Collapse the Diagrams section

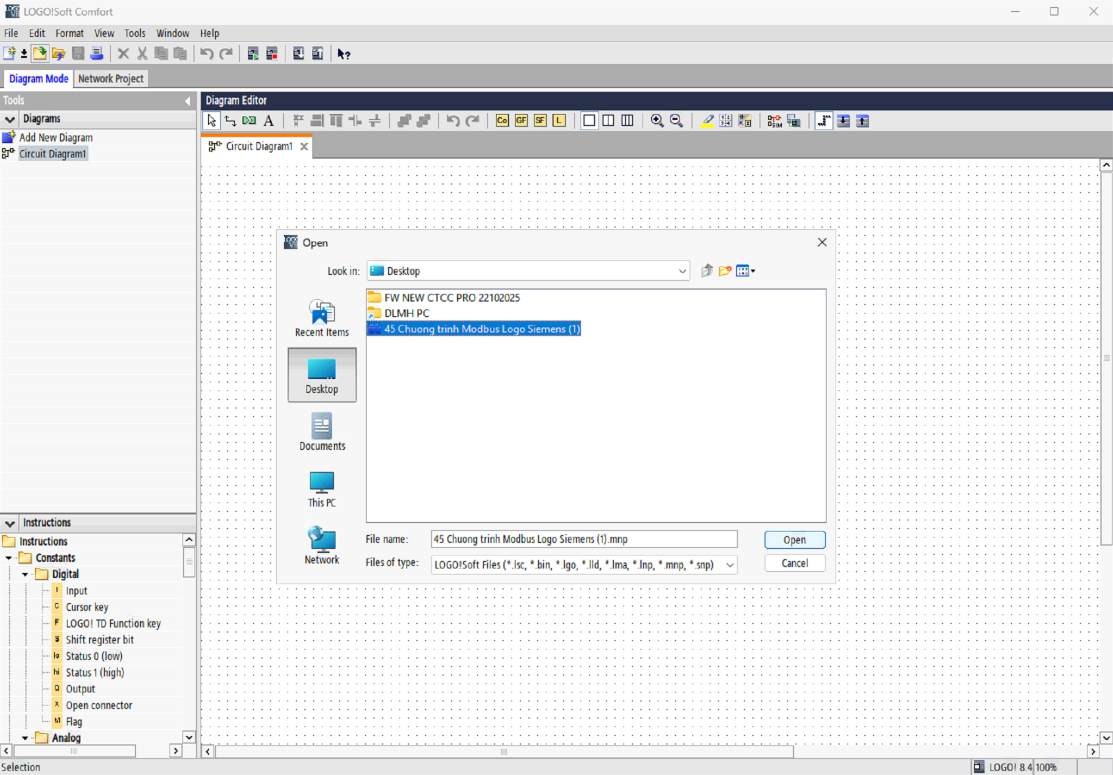(10, 119)
